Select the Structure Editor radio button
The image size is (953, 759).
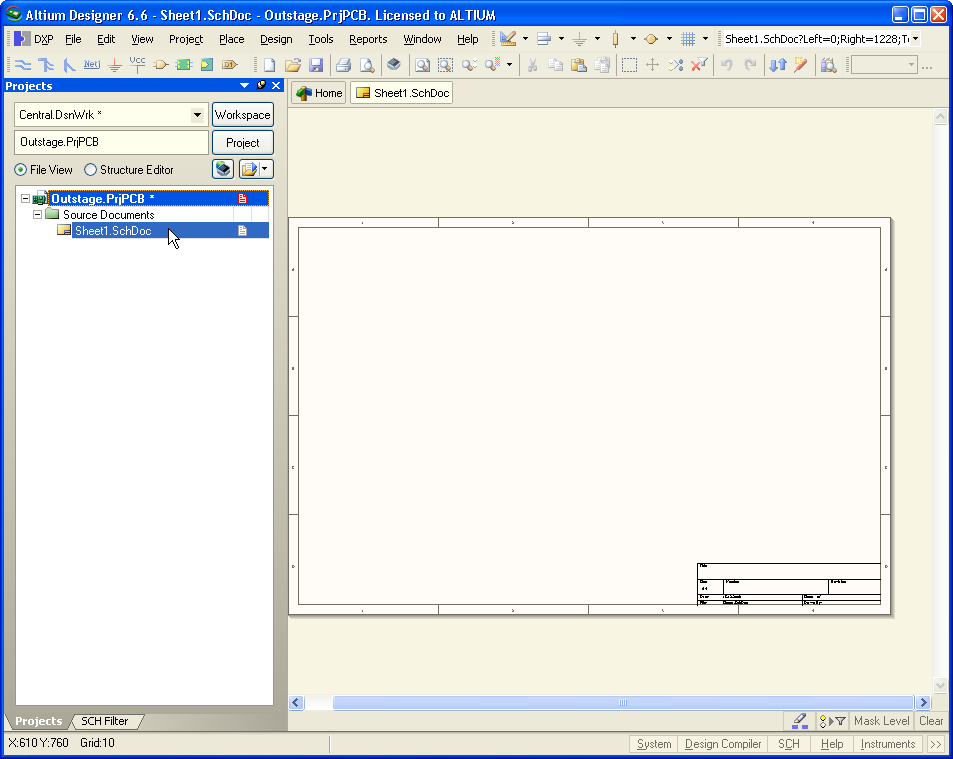[91, 169]
